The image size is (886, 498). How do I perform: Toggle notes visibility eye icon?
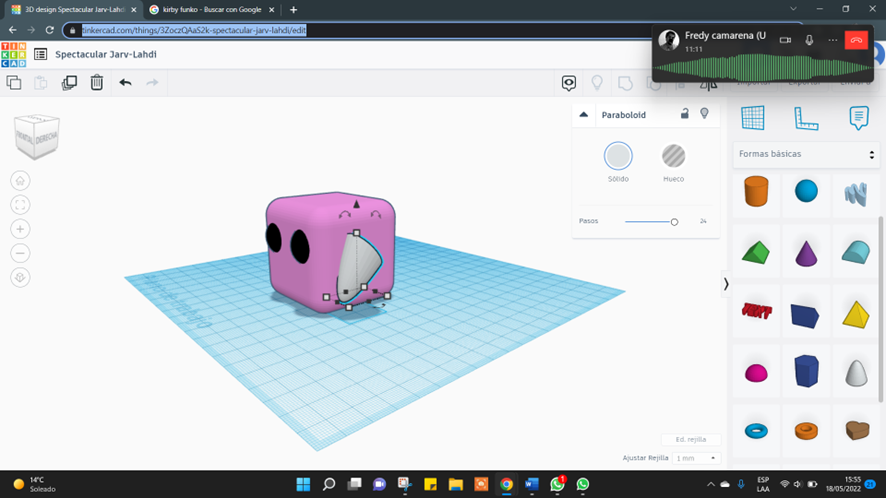[569, 83]
